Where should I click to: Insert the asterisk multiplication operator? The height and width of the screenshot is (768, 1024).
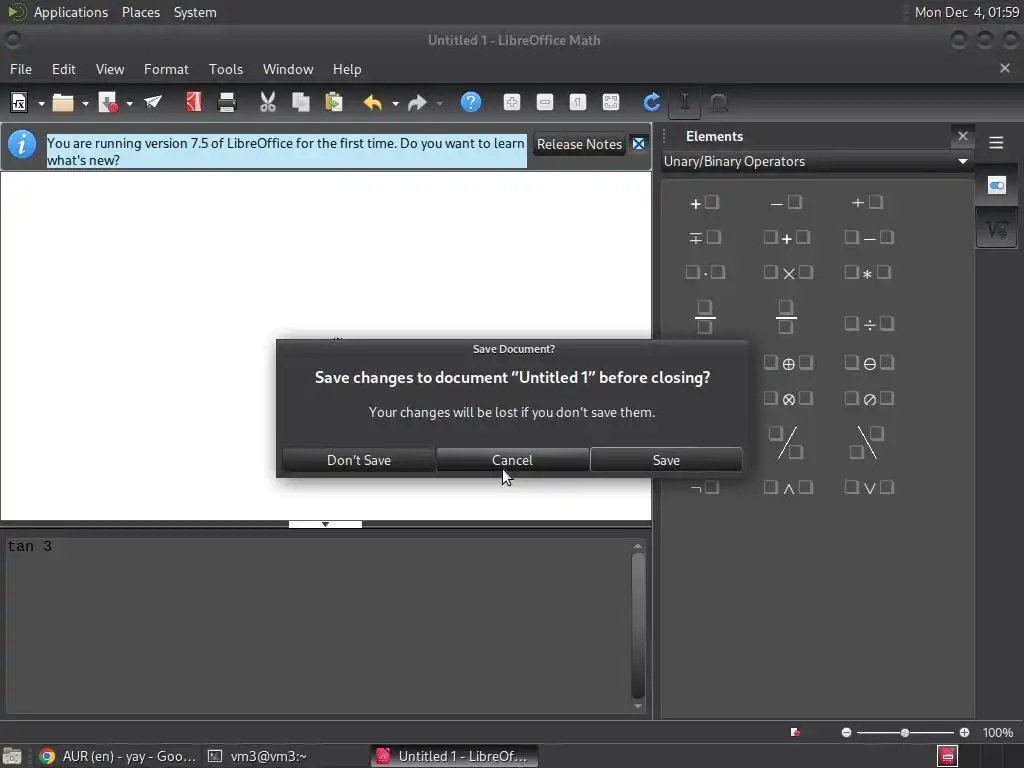(867, 273)
